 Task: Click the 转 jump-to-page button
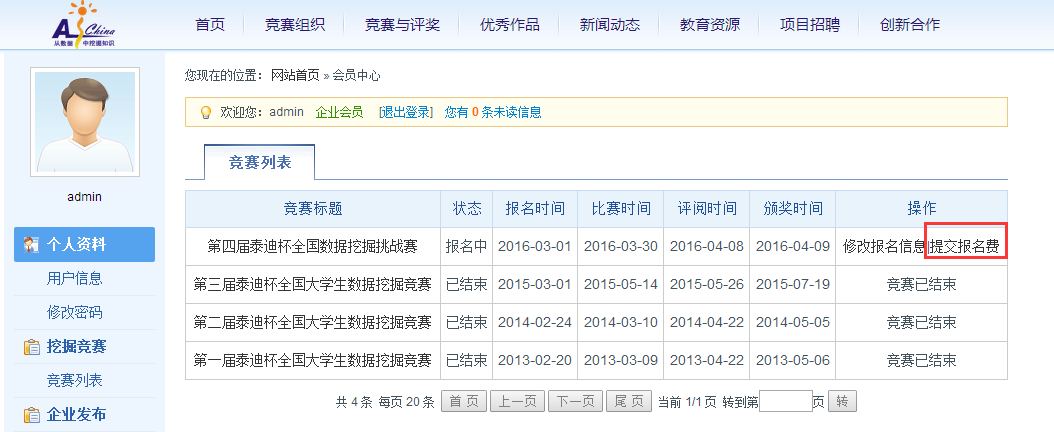point(842,402)
